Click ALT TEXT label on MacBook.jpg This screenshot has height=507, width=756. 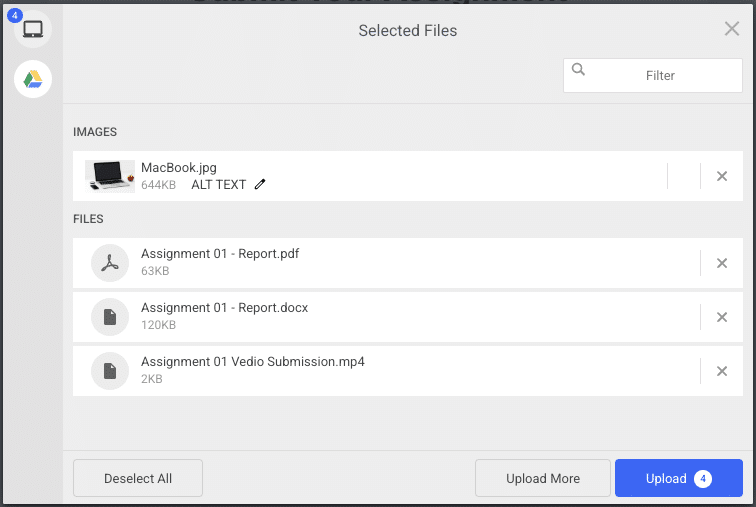218,185
